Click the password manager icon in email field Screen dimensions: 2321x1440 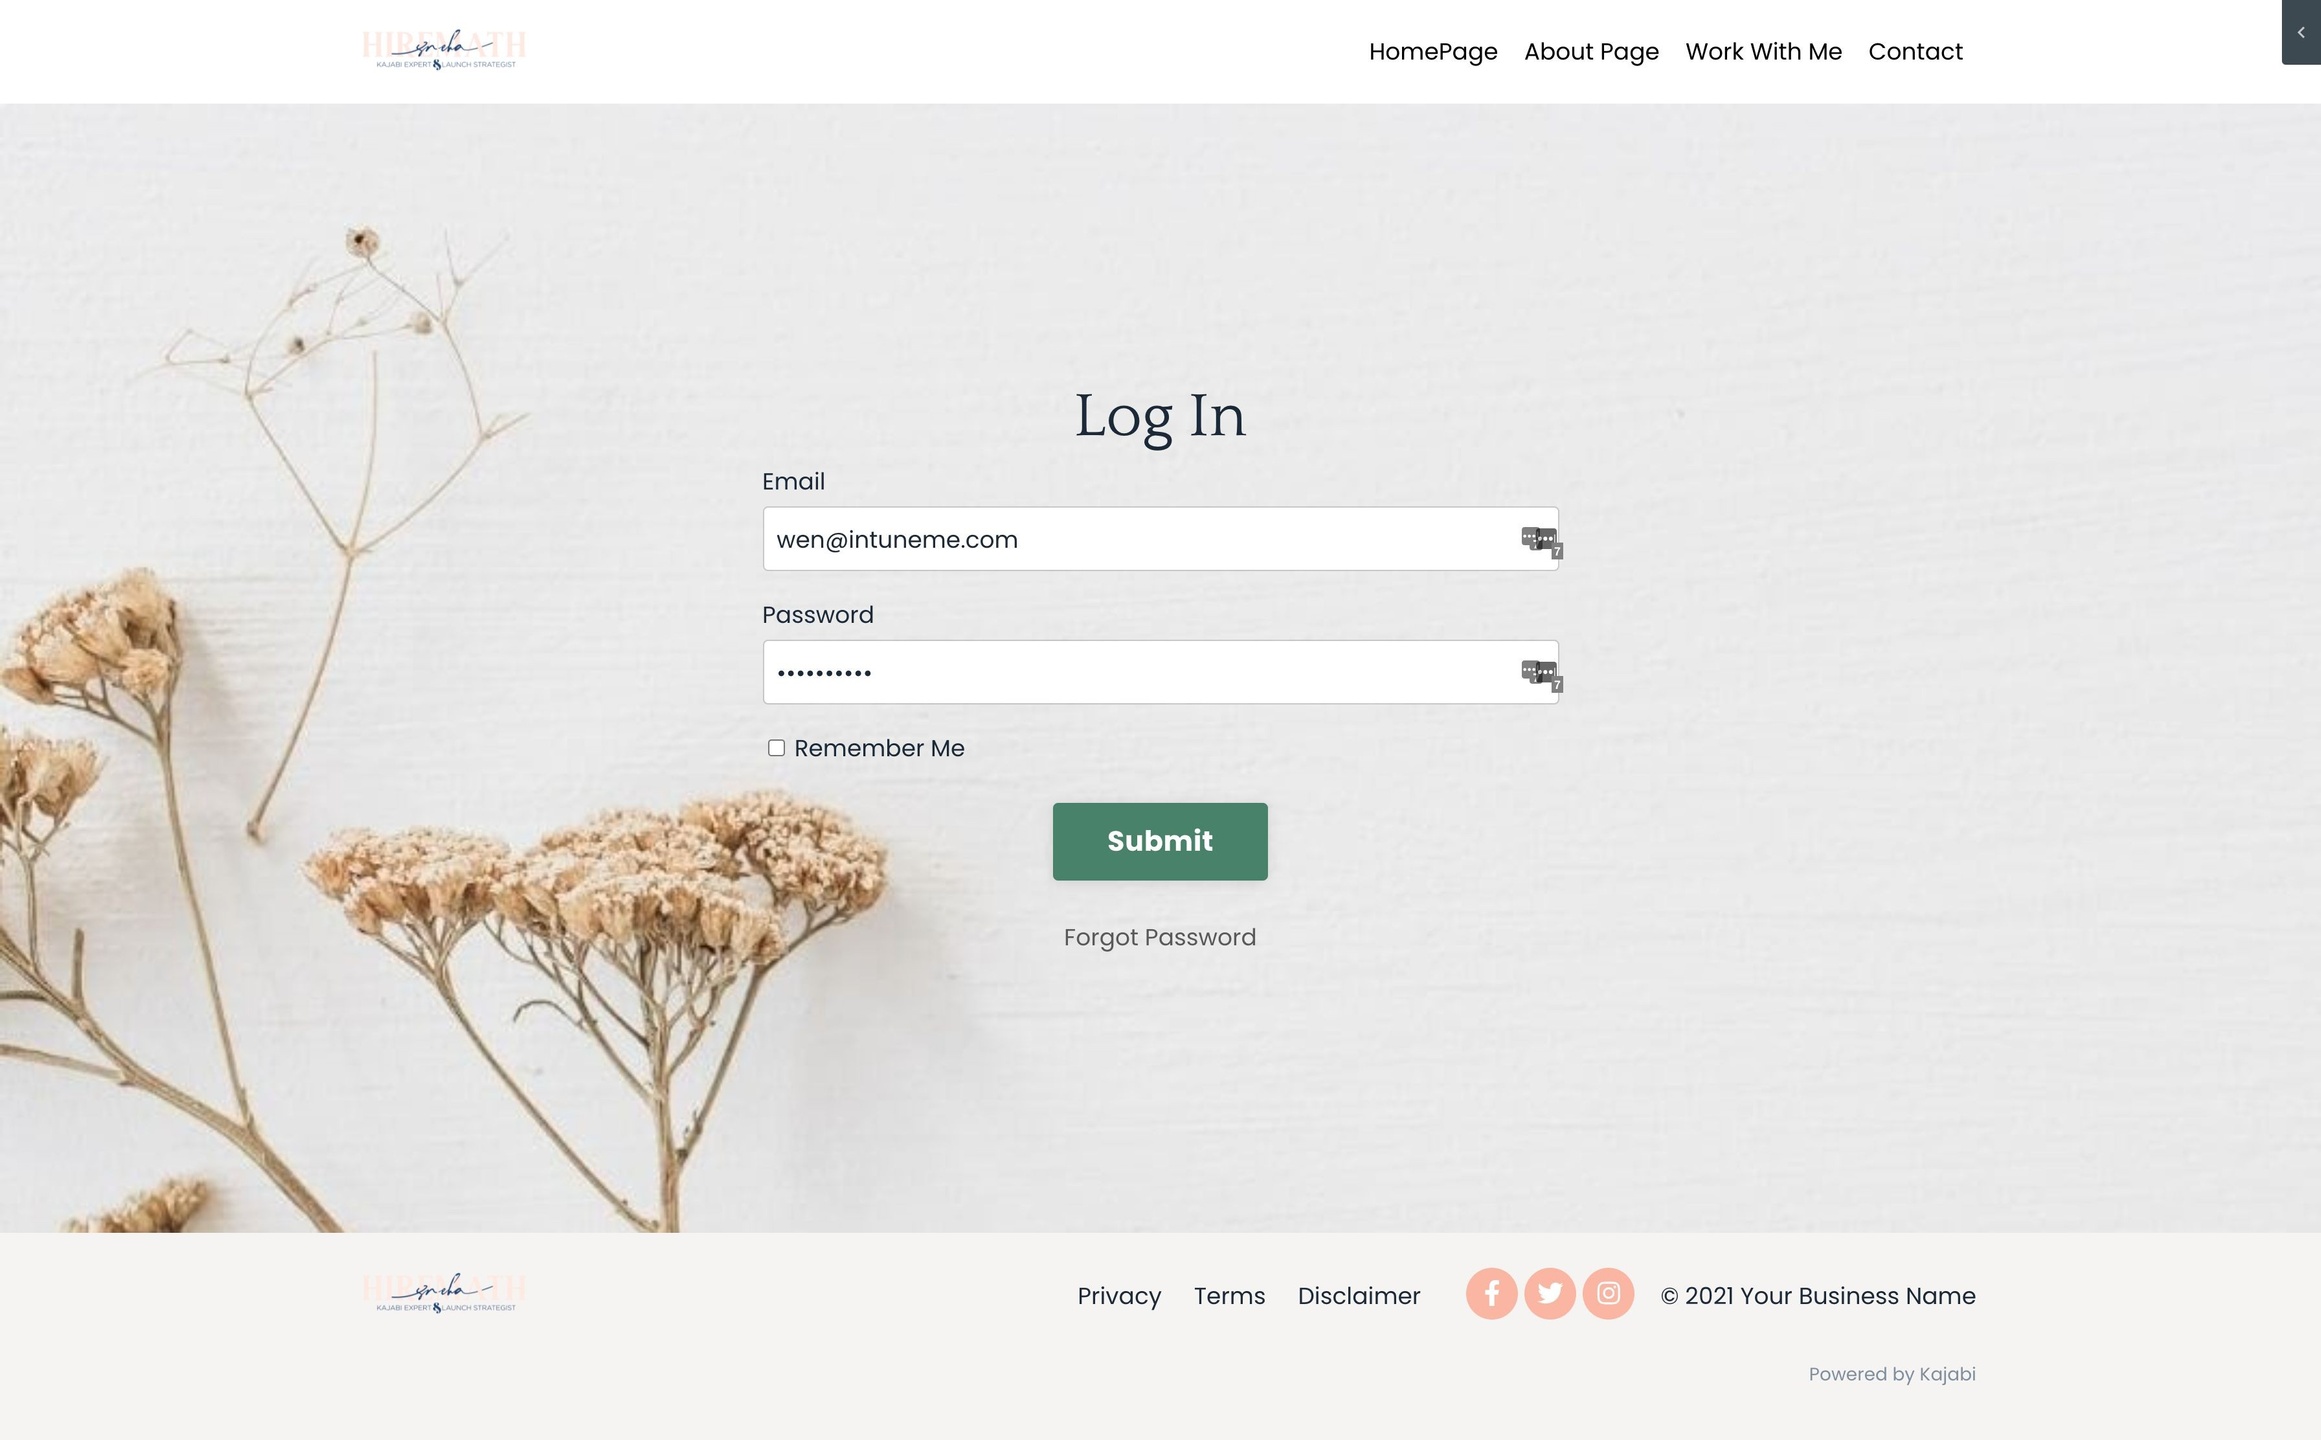point(1538,538)
